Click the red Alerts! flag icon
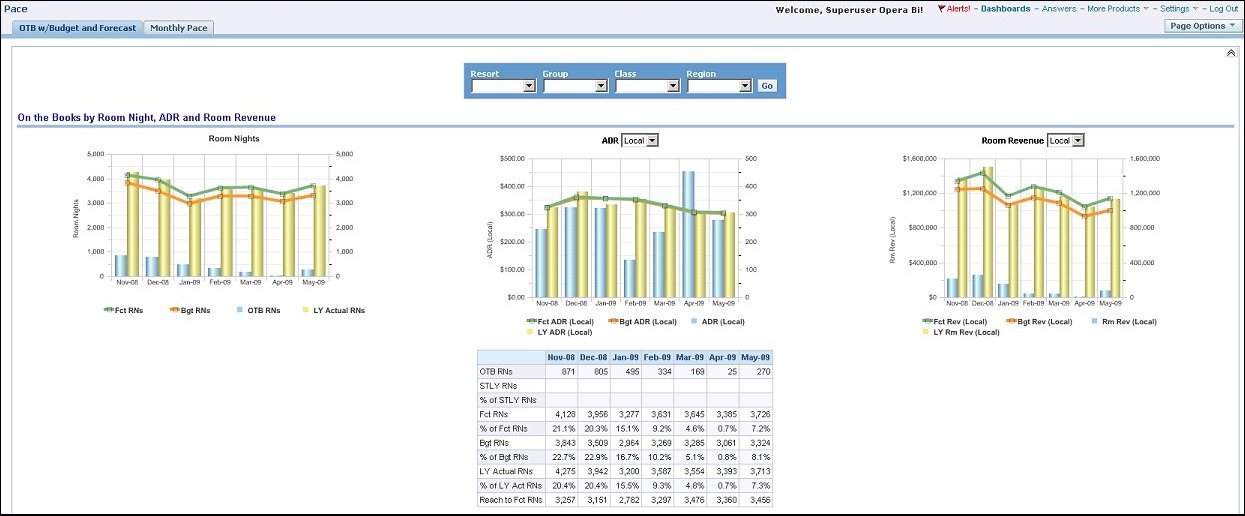Image resolution: width=1245 pixels, height=516 pixels. point(941,9)
